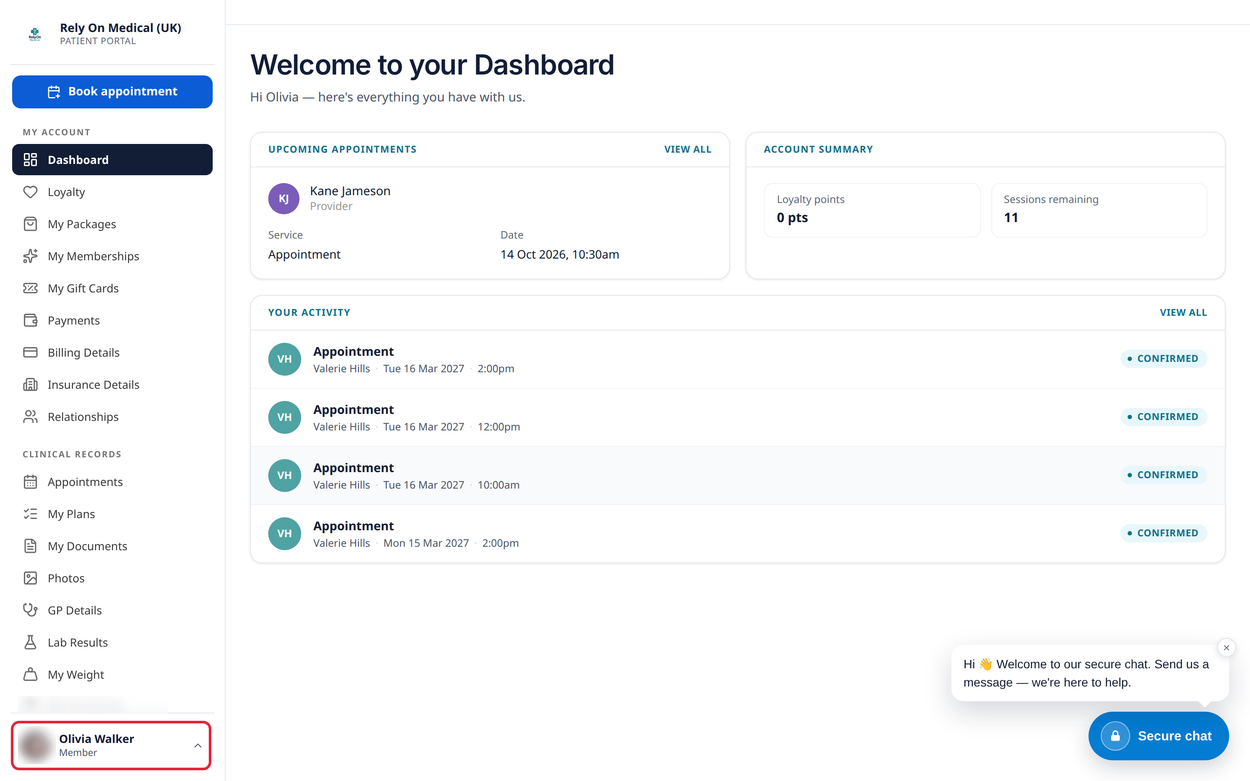Select Billing Details menu entry
Image resolution: width=1250 pixels, height=781 pixels.
[112, 352]
